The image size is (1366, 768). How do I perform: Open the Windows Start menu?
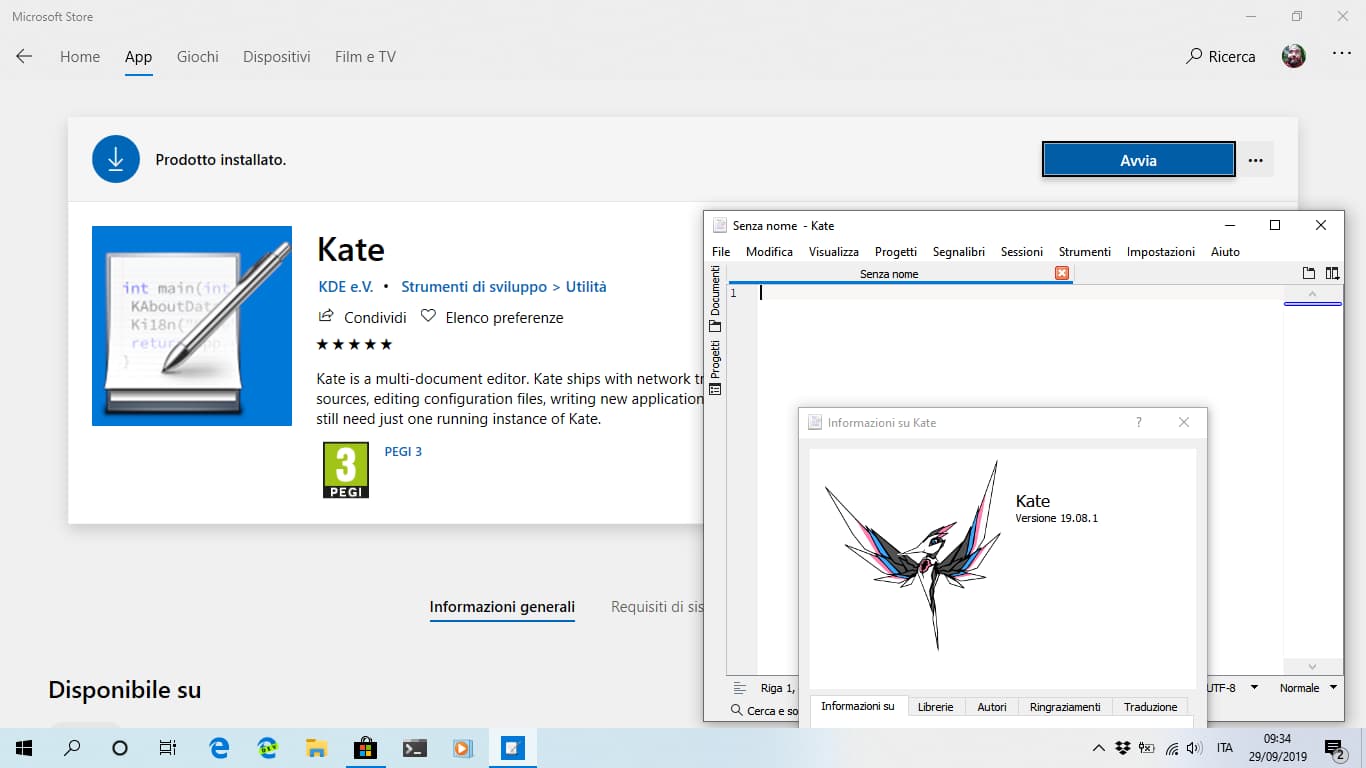[24, 748]
